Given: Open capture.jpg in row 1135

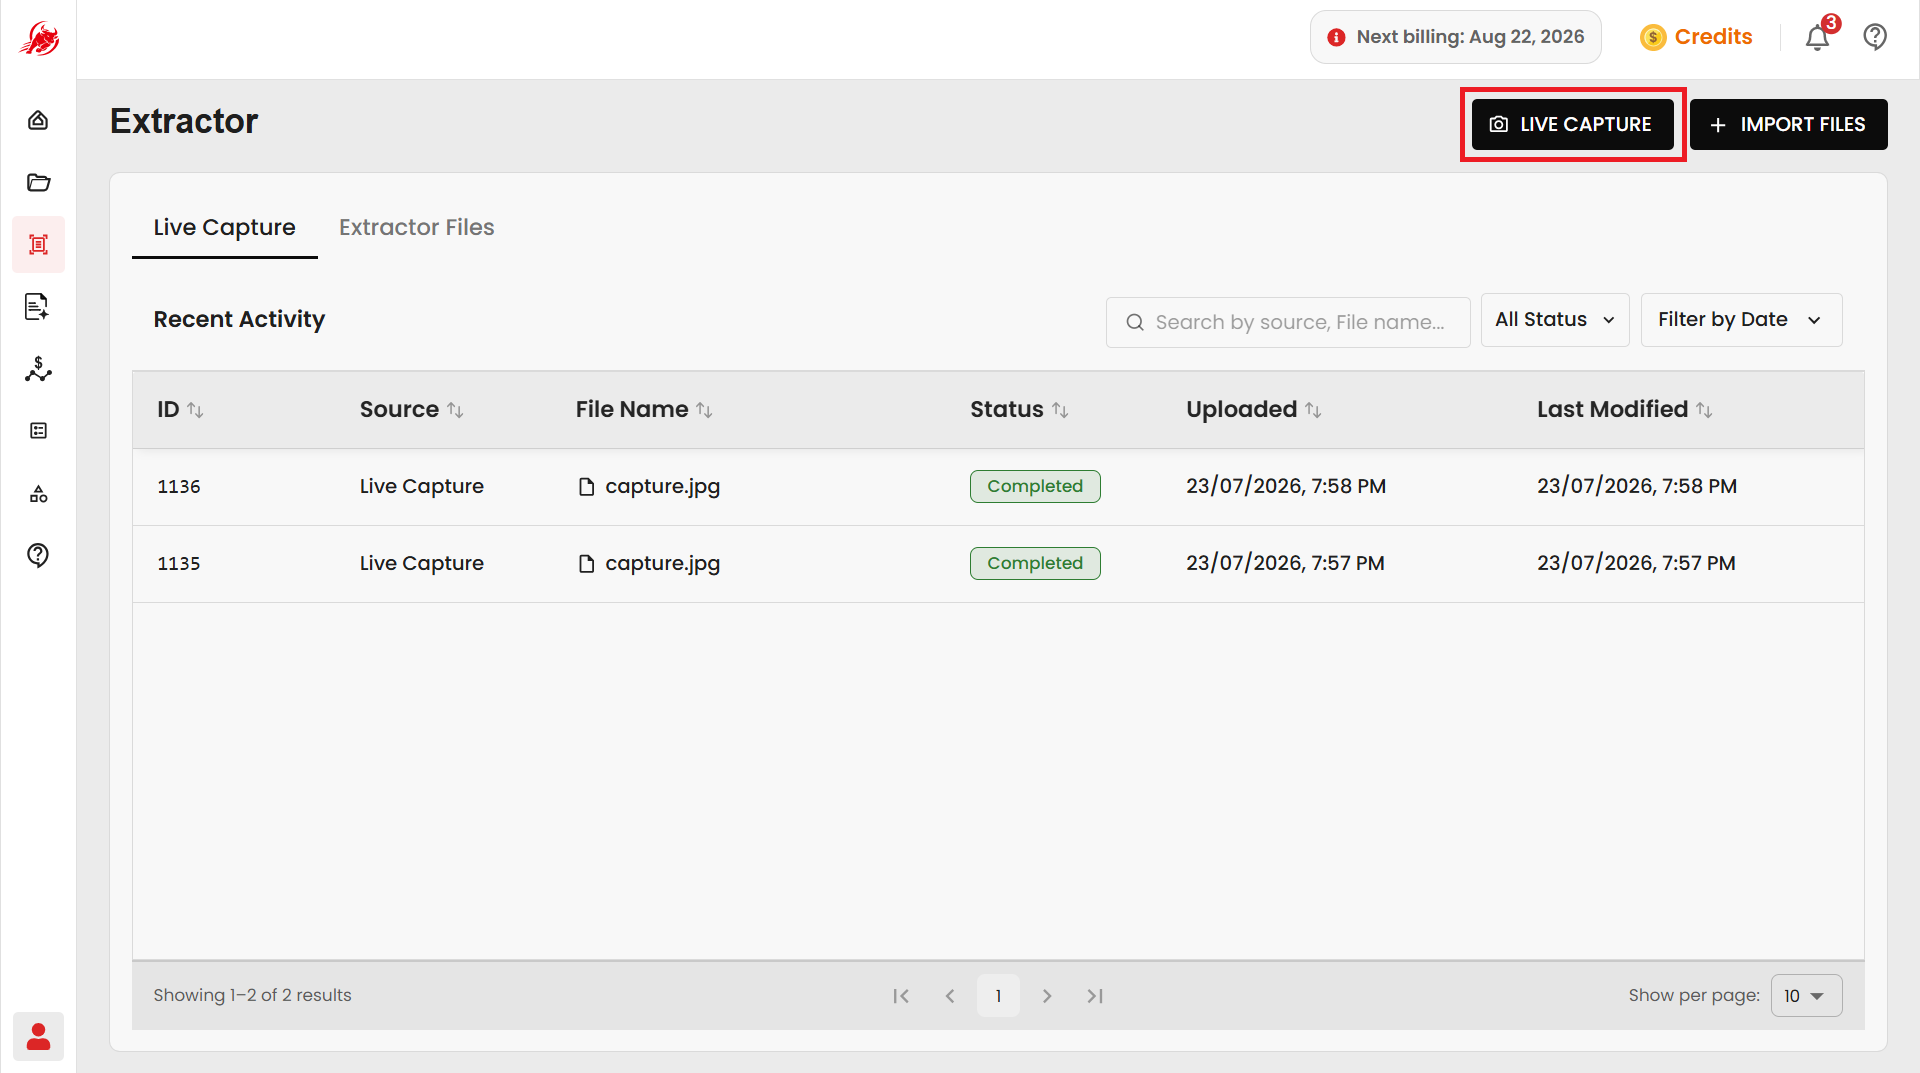Looking at the screenshot, I should tap(662, 564).
